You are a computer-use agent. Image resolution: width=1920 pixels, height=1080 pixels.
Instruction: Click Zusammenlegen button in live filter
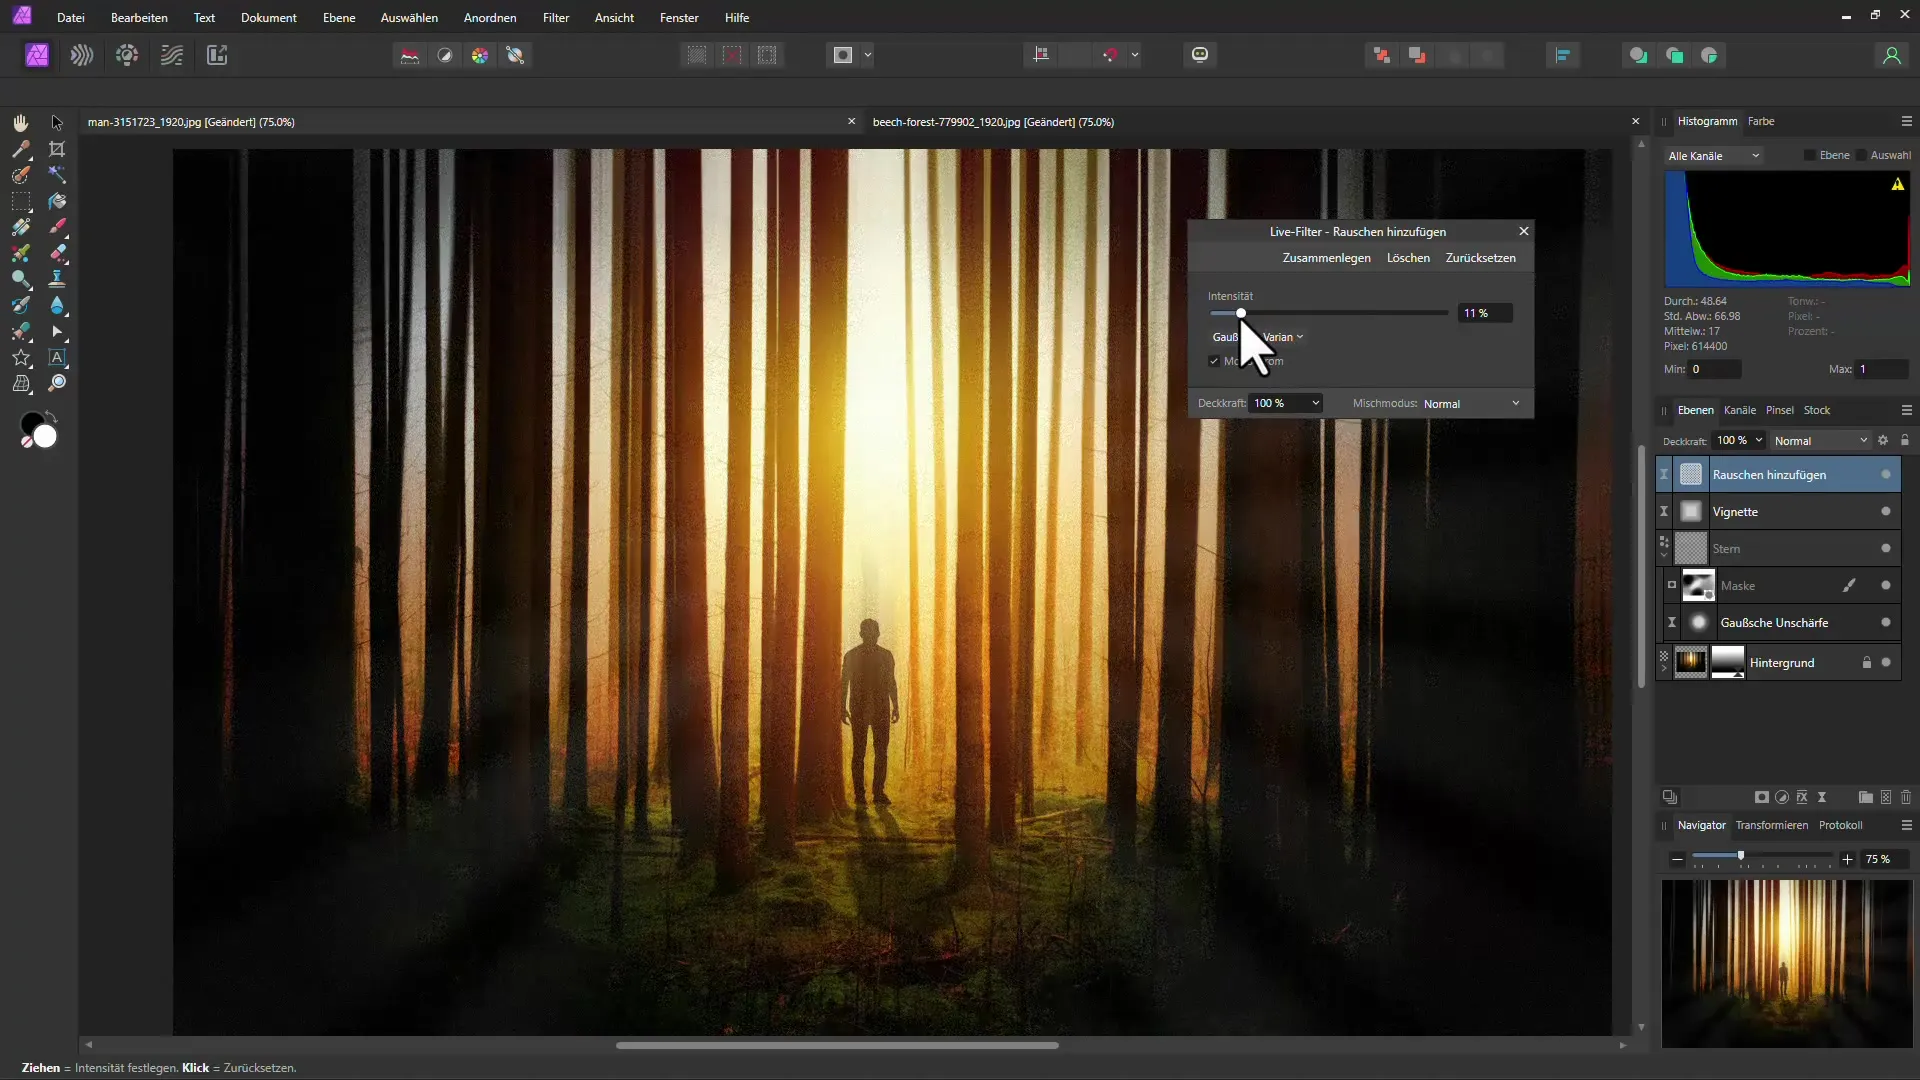click(x=1325, y=257)
